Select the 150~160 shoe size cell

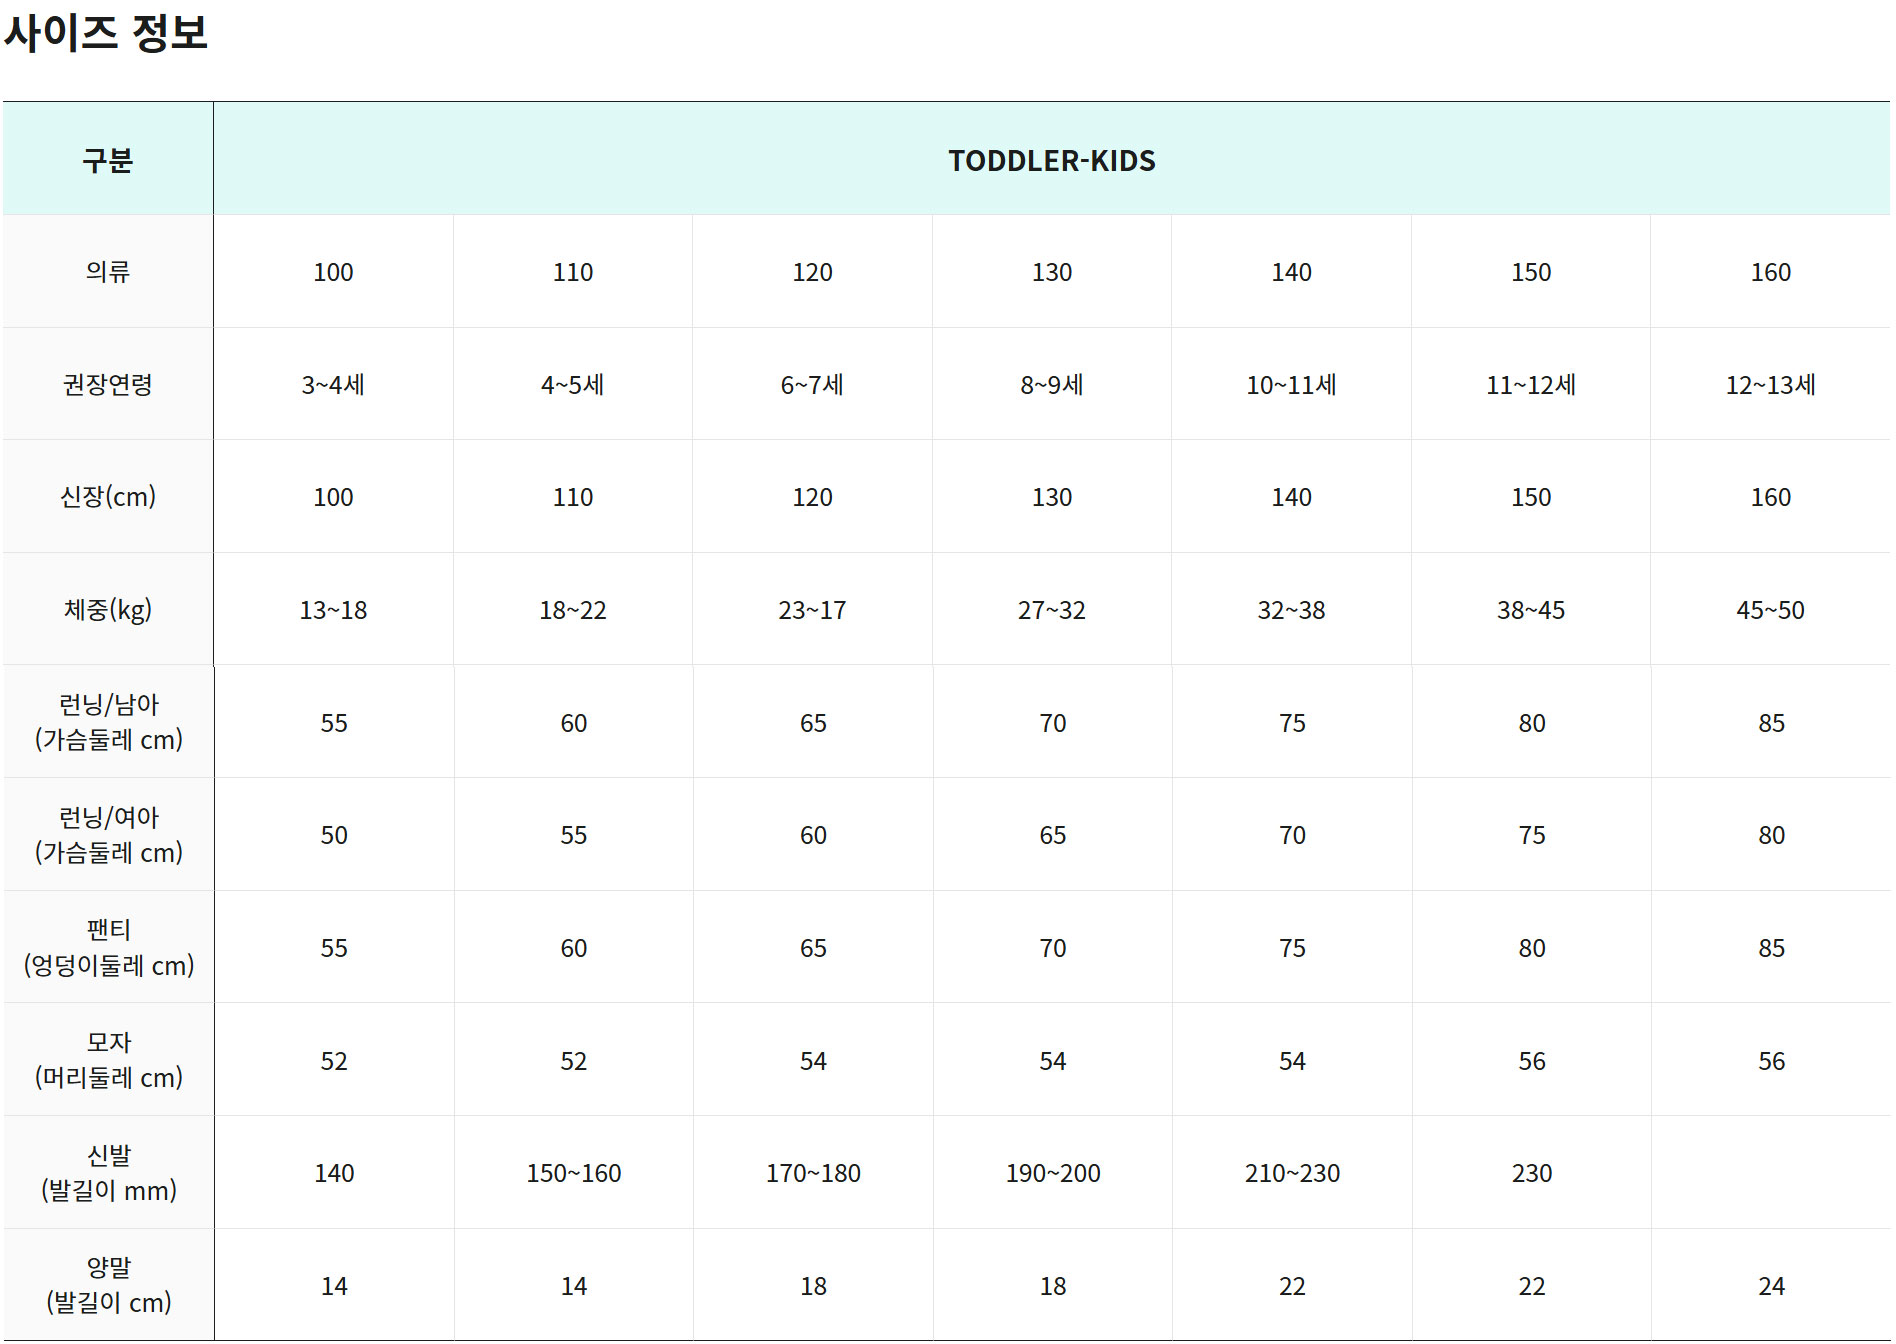573,1173
